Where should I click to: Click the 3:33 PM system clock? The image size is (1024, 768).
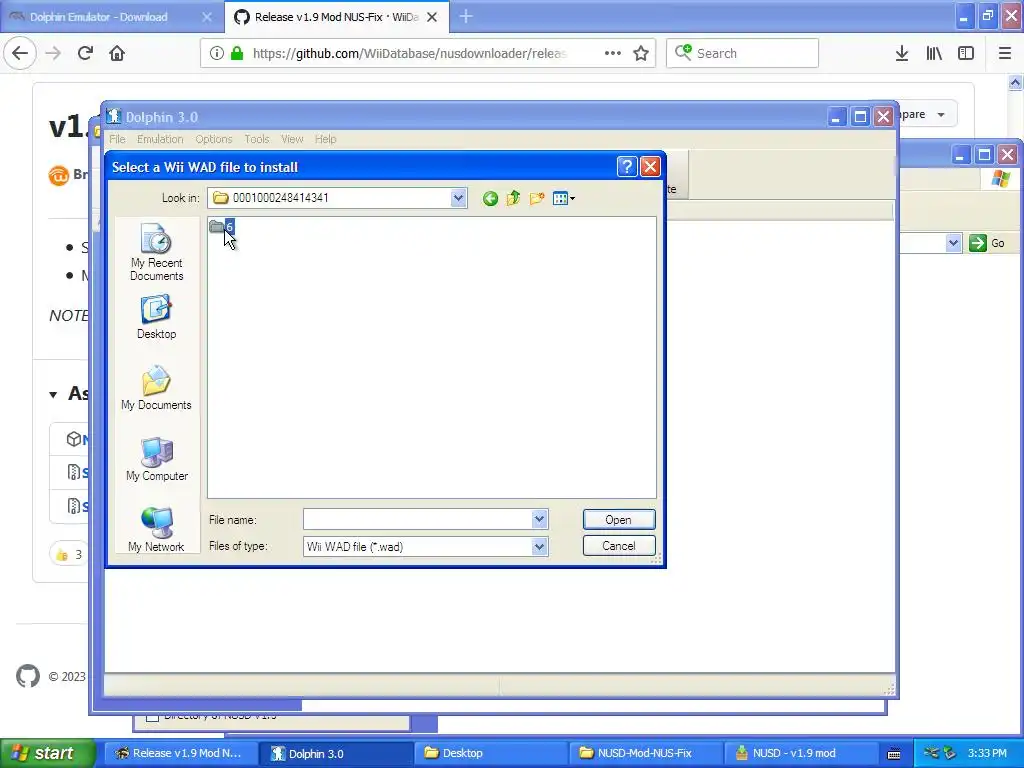click(x=987, y=753)
